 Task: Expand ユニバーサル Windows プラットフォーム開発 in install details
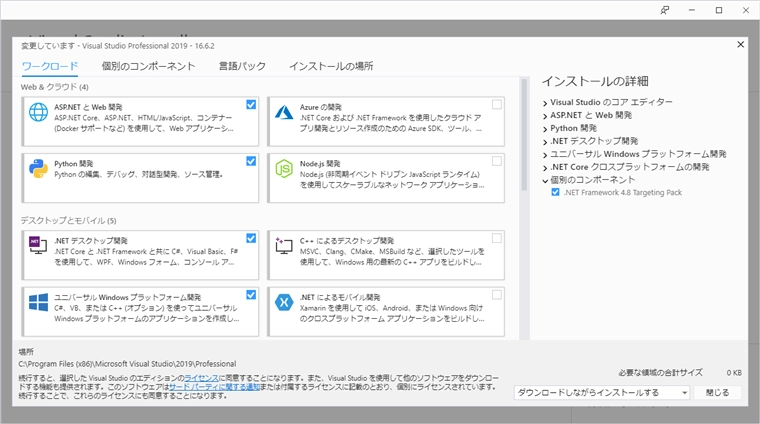point(545,155)
